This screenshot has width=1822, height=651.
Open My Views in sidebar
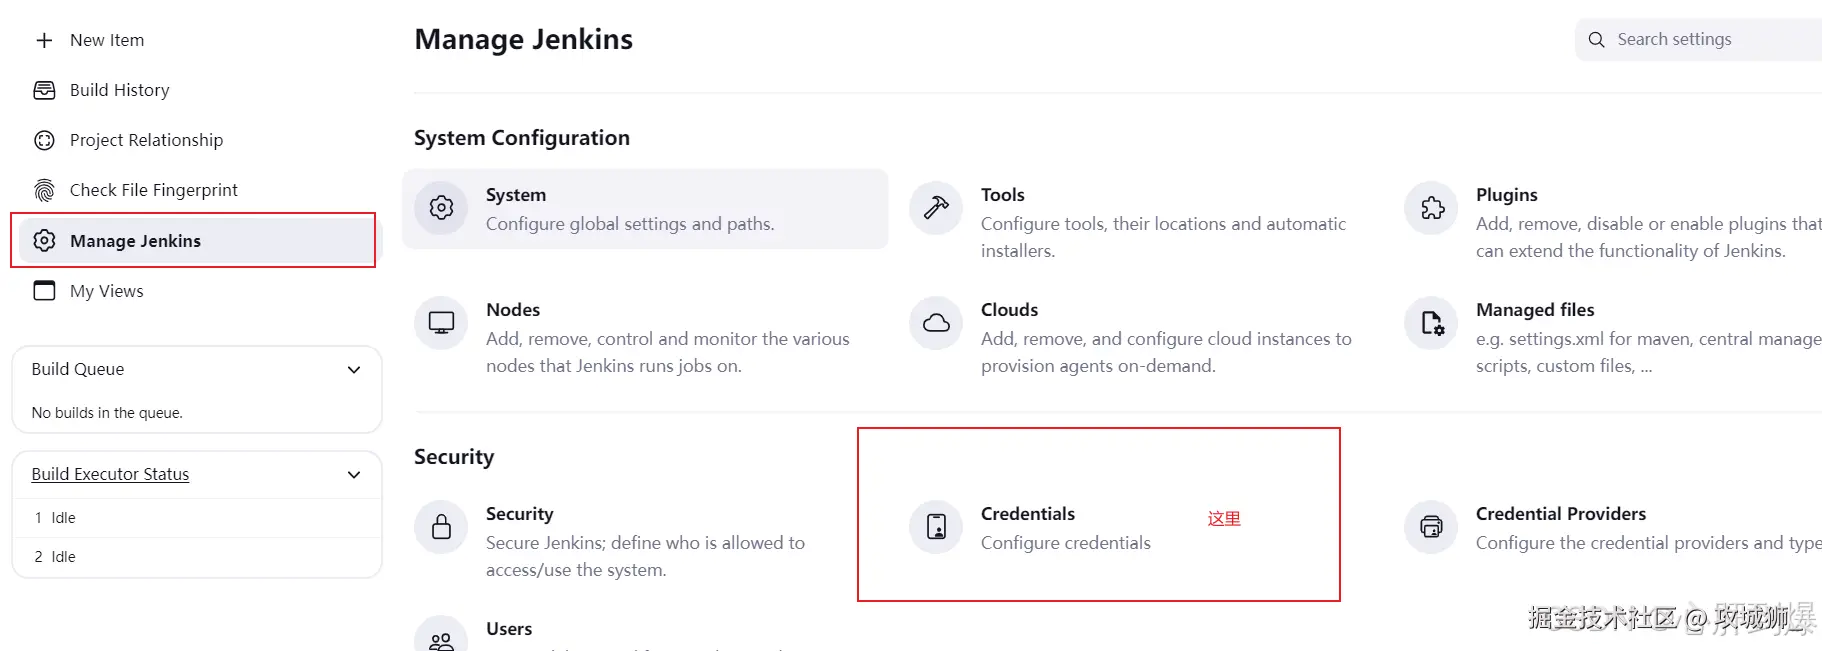[106, 291]
